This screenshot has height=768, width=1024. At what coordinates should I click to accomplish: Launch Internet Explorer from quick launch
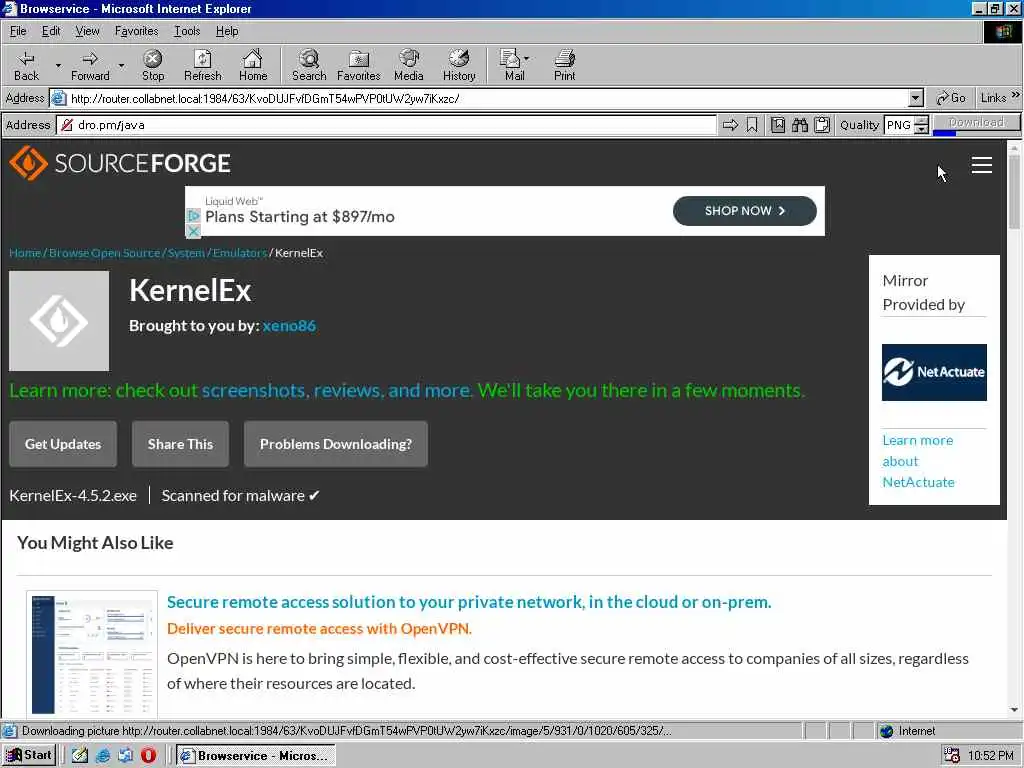click(103, 755)
